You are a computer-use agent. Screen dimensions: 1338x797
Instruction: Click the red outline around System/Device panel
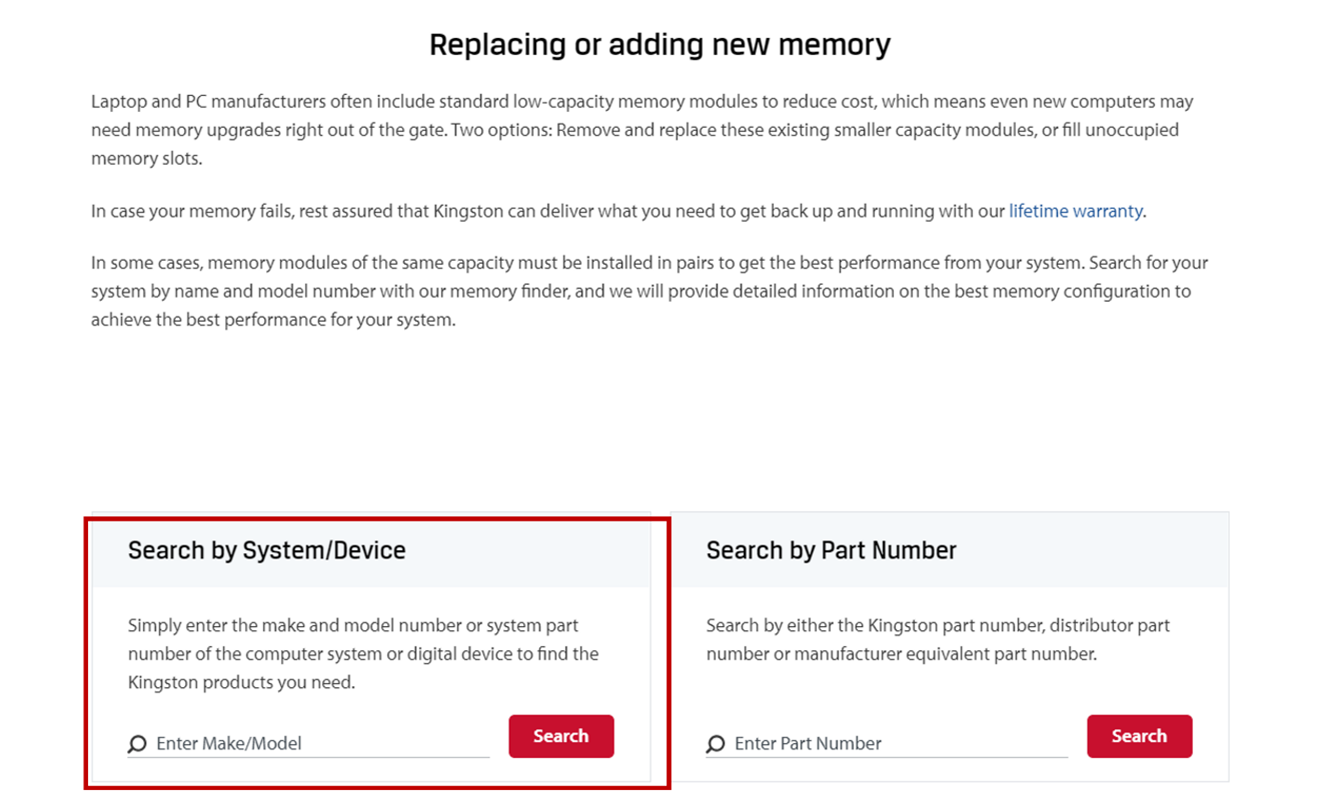click(377, 517)
